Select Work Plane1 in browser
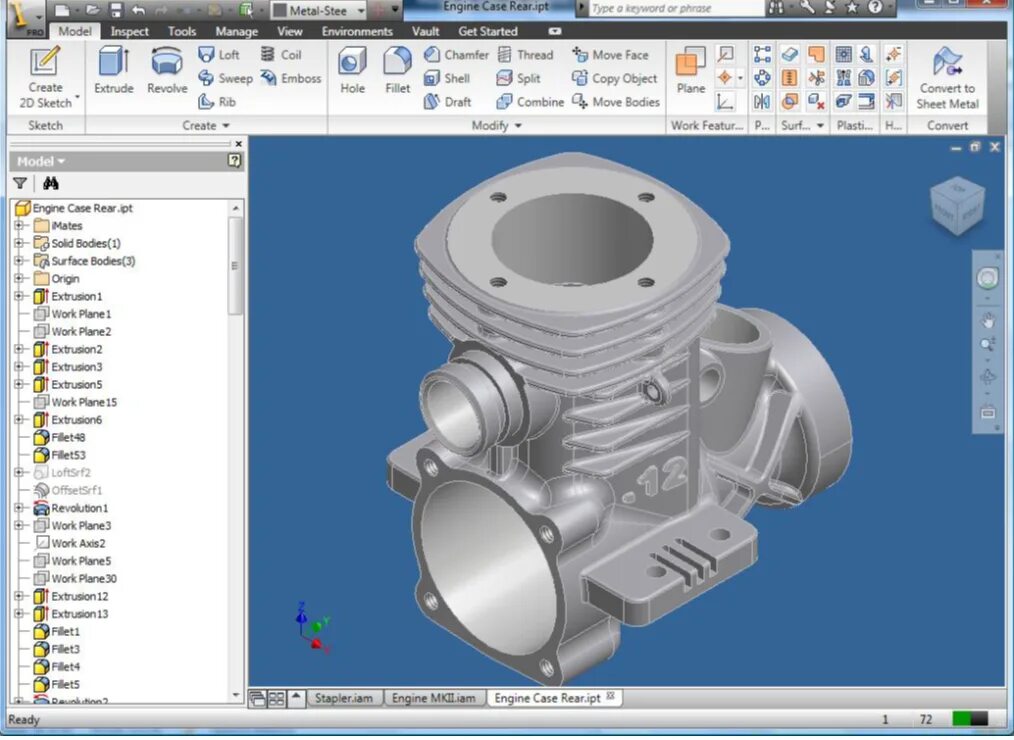The width and height of the screenshot is (1014, 740). 72,314
